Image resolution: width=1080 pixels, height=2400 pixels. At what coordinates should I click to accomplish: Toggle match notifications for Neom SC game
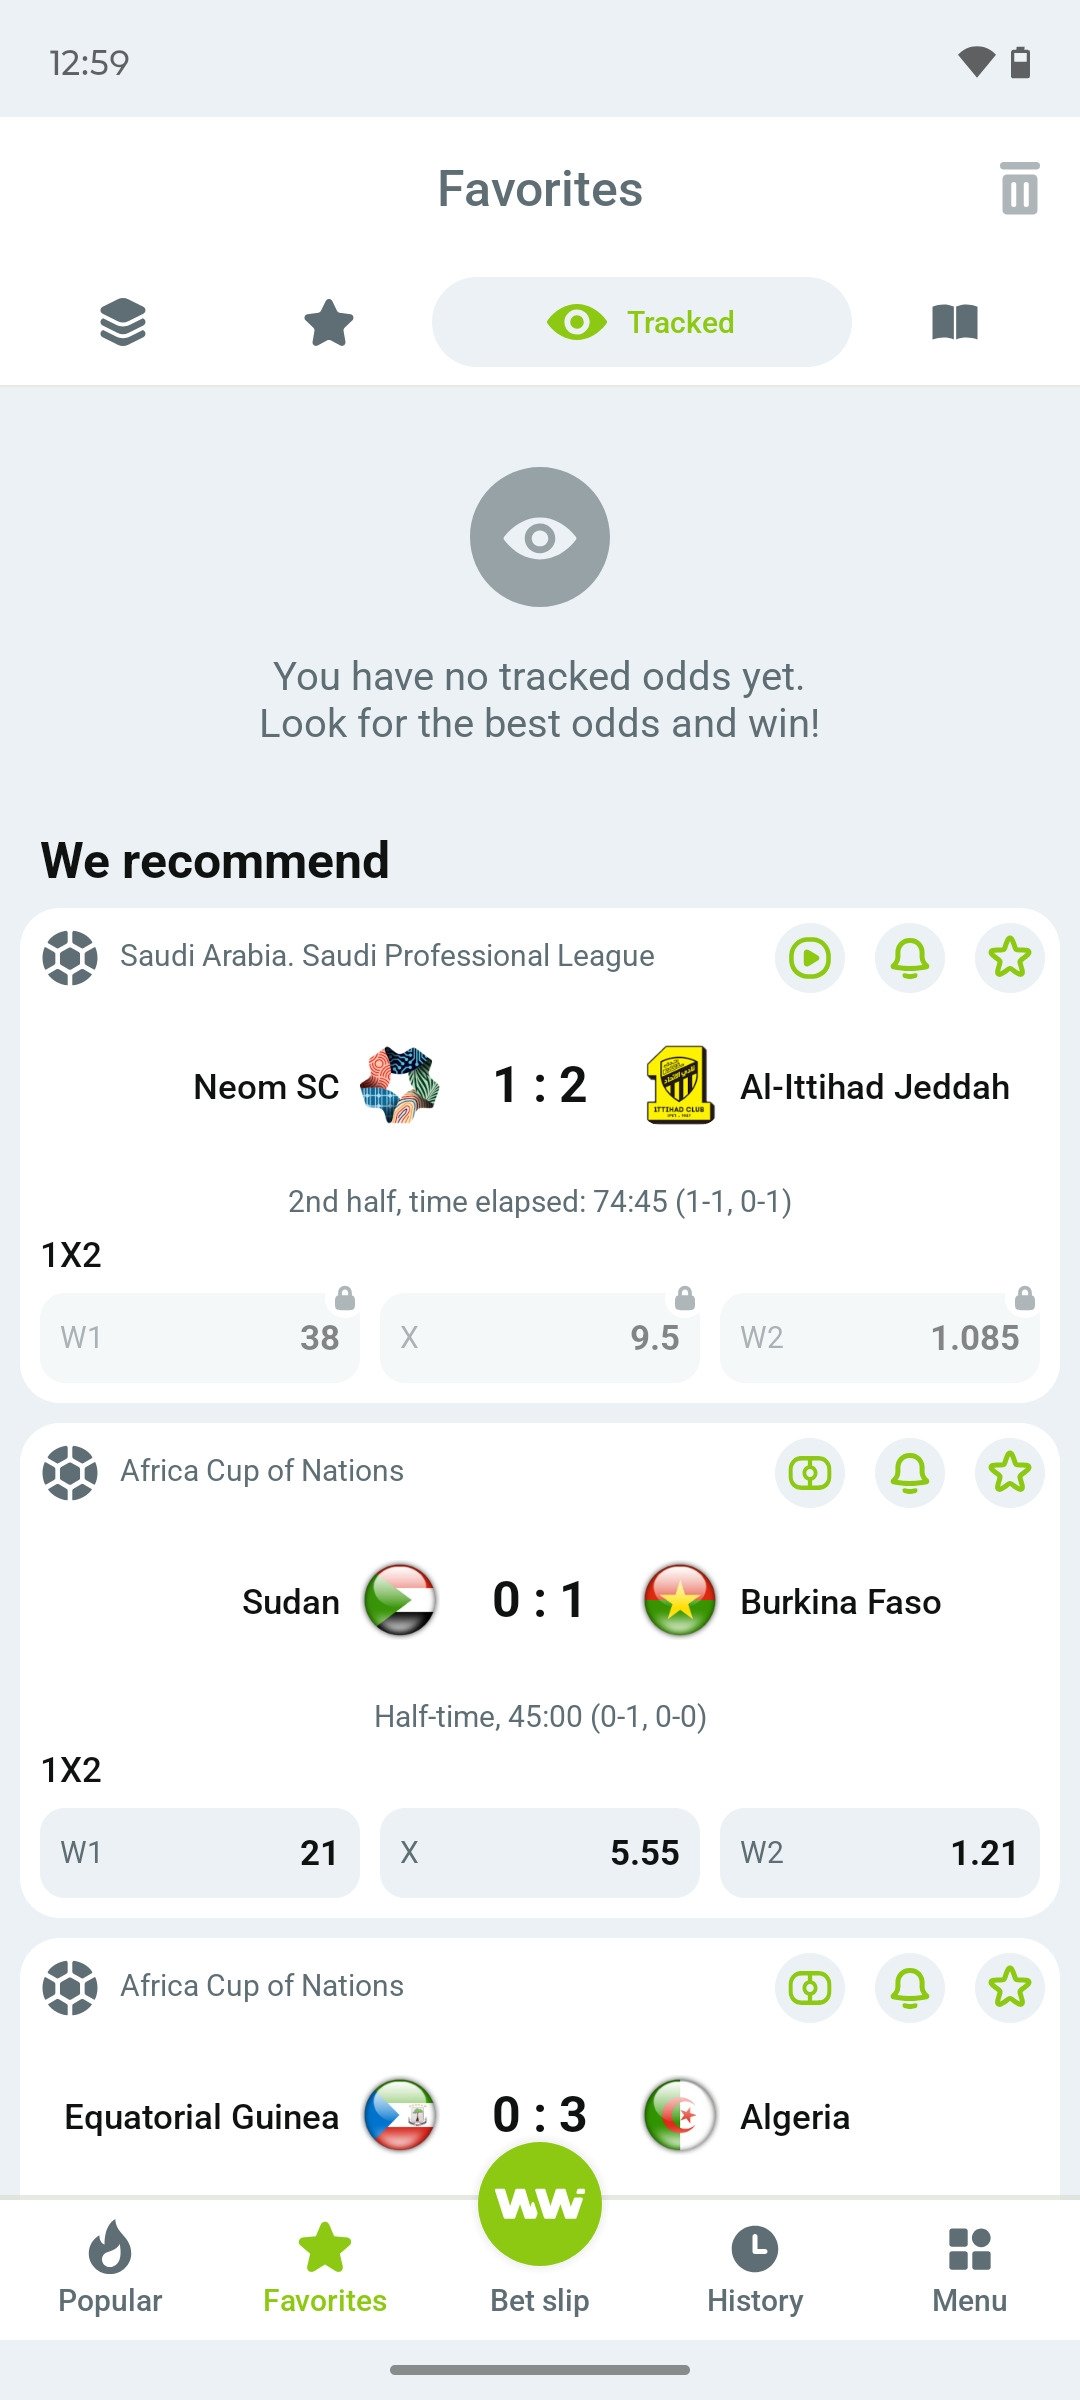pos(908,957)
